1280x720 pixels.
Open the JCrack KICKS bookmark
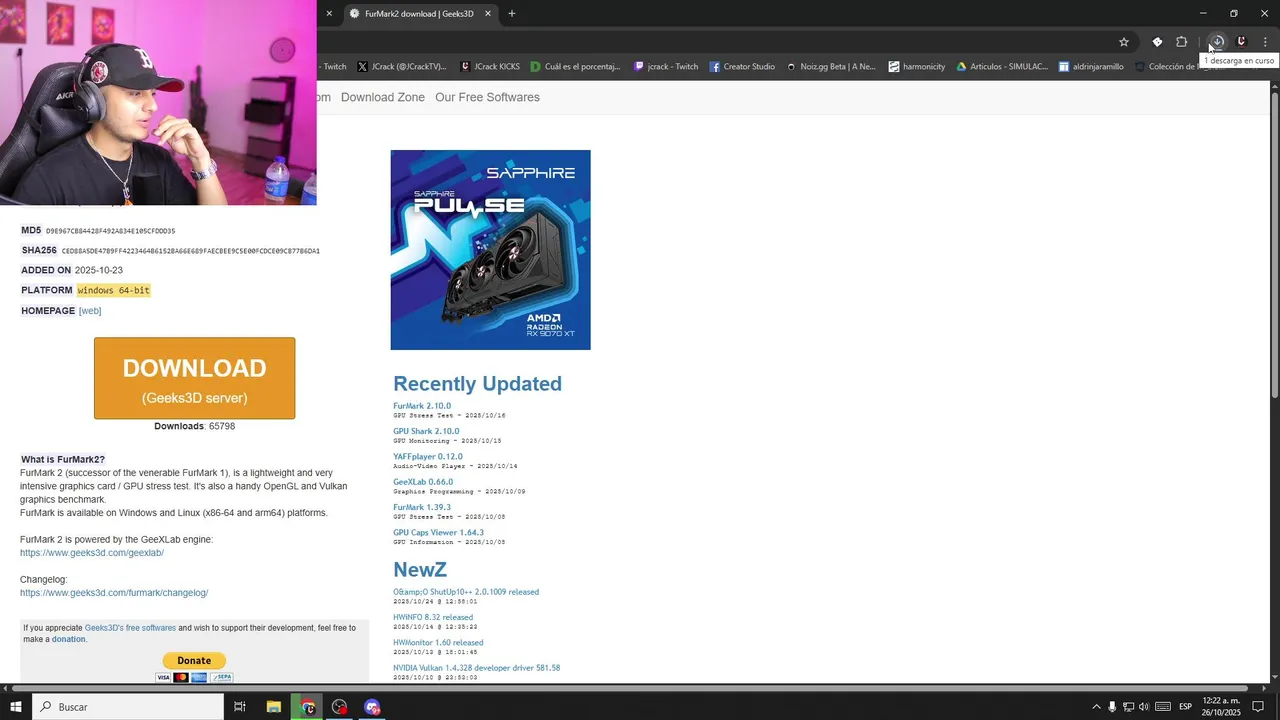[490, 67]
